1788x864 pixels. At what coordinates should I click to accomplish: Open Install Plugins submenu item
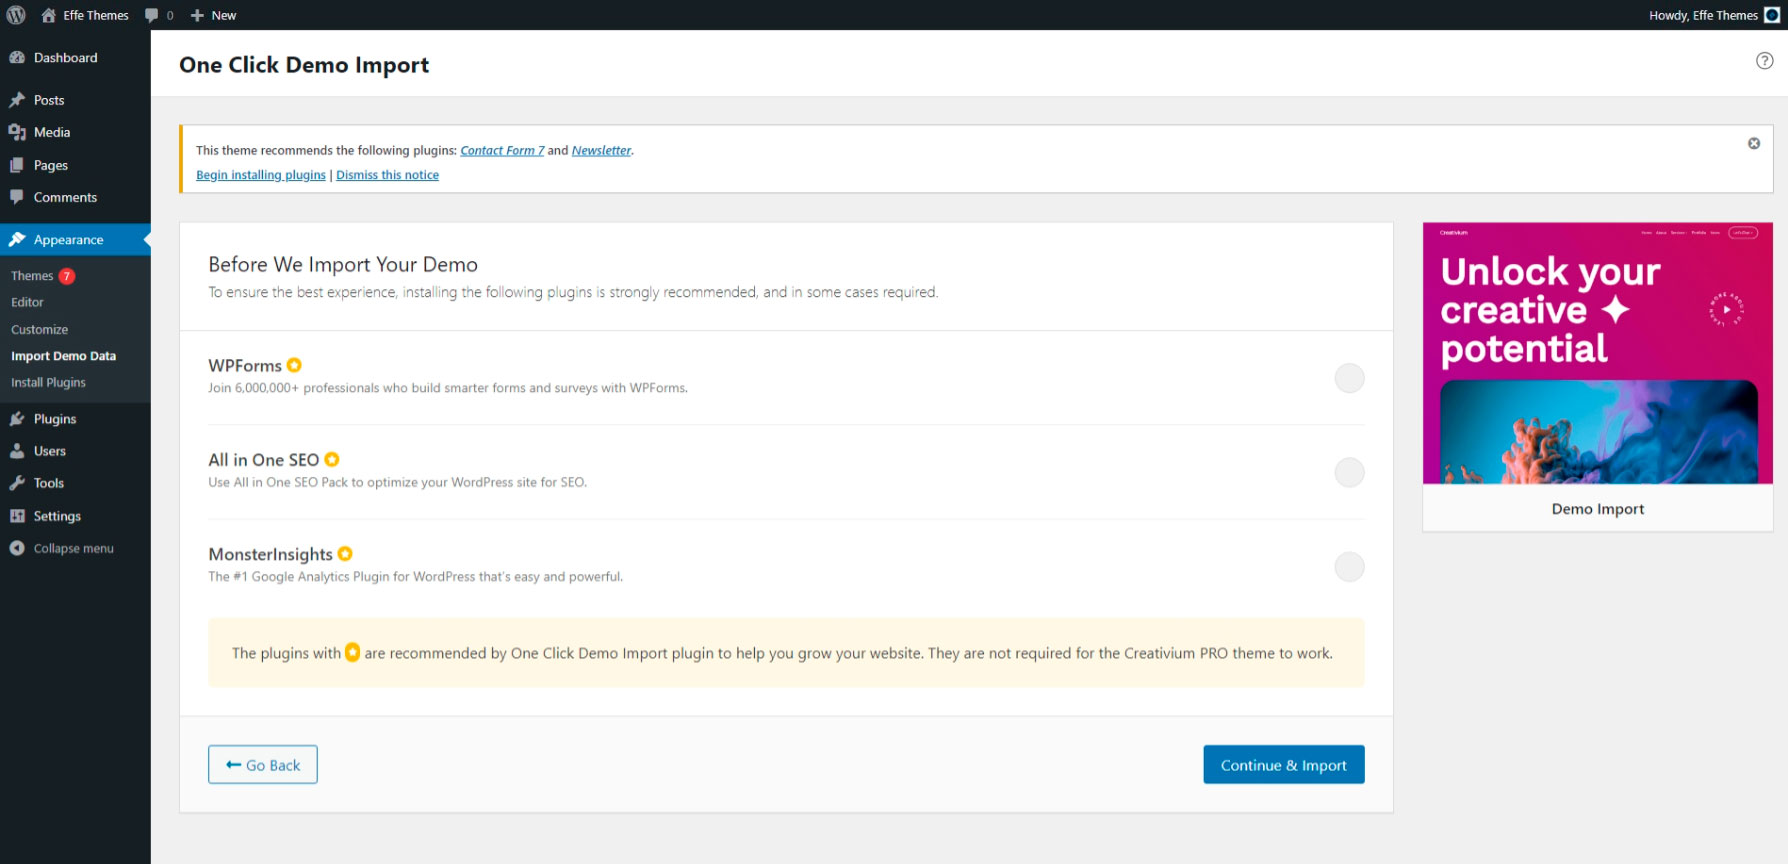(x=48, y=382)
